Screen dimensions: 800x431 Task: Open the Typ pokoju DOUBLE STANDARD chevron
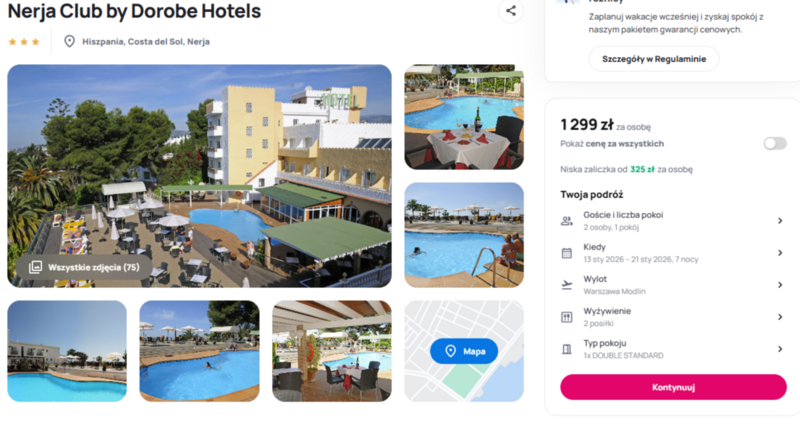[x=780, y=349]
